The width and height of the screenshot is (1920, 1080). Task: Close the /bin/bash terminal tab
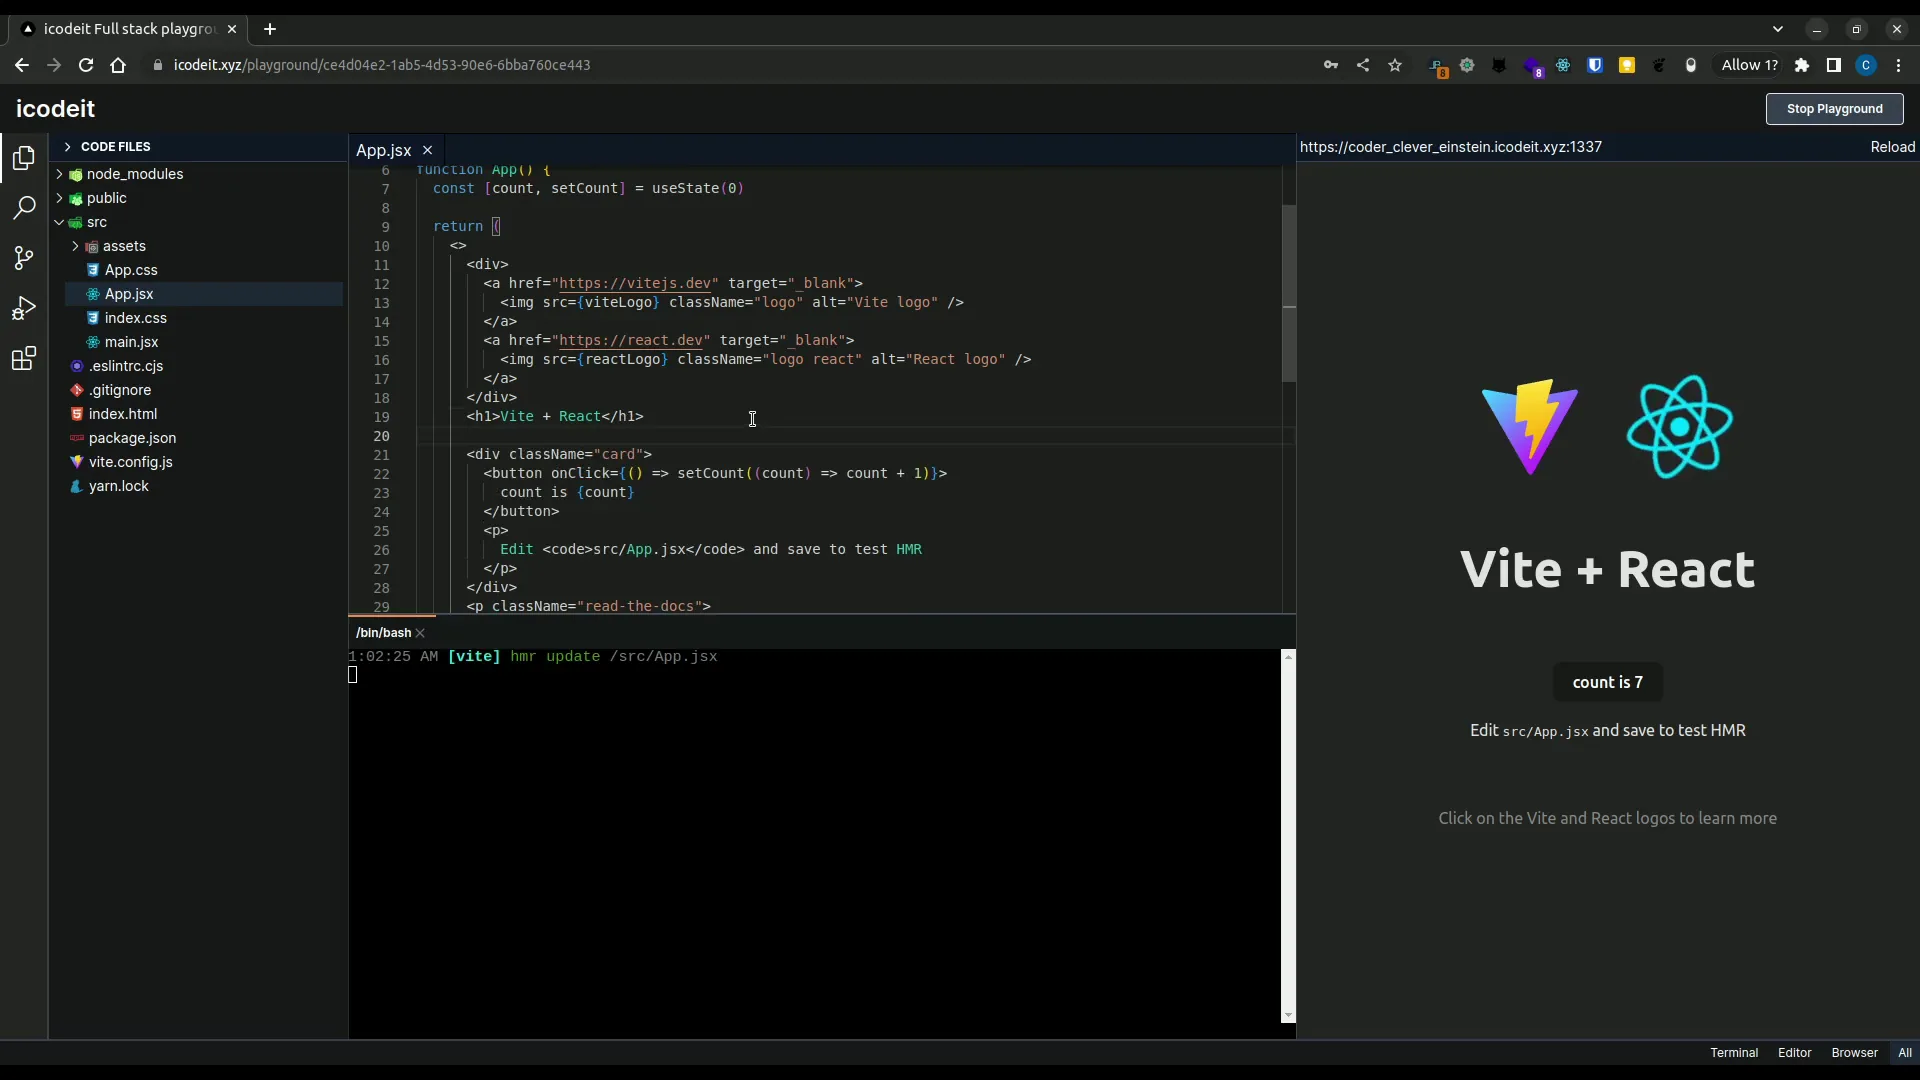(x=420, y=633)
